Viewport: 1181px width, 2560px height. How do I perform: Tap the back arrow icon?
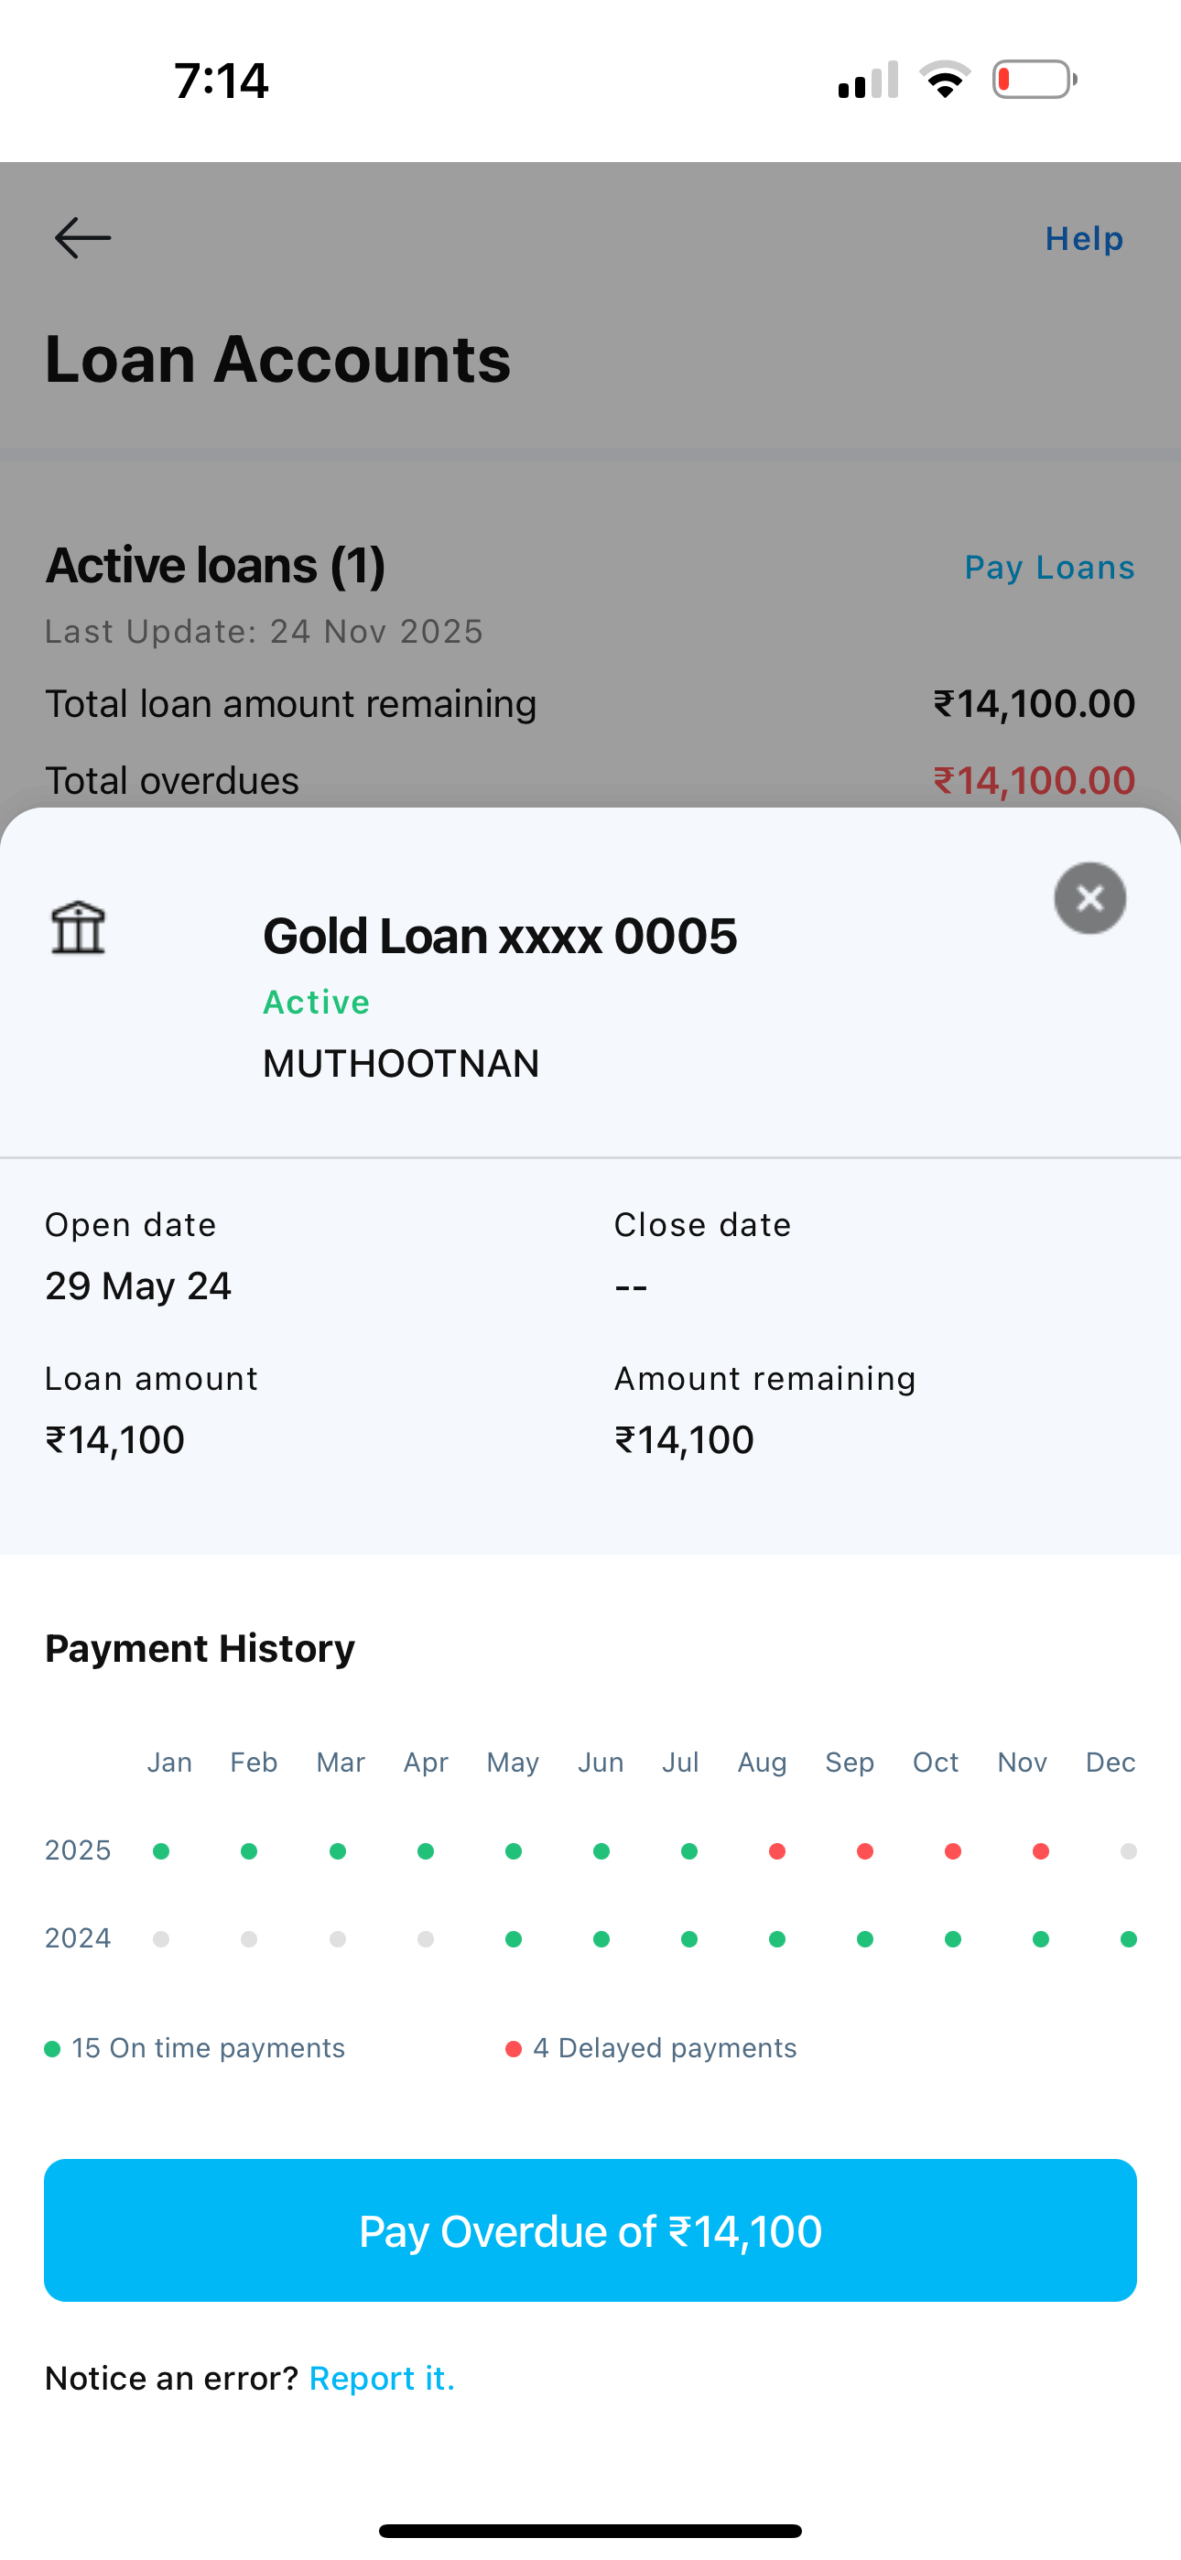[x=82, y=238]
